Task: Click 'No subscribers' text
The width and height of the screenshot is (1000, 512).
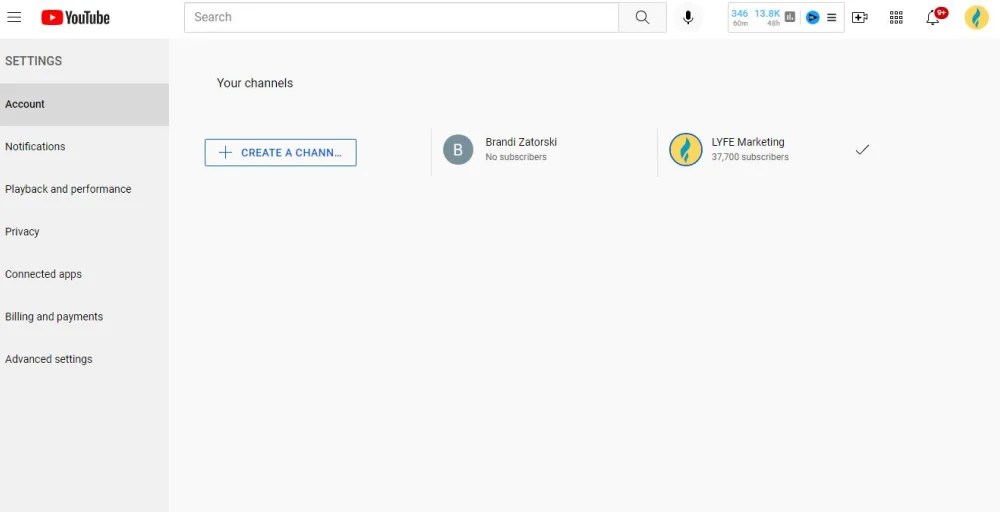Action: pyautogui.click(x=516, y=157)
